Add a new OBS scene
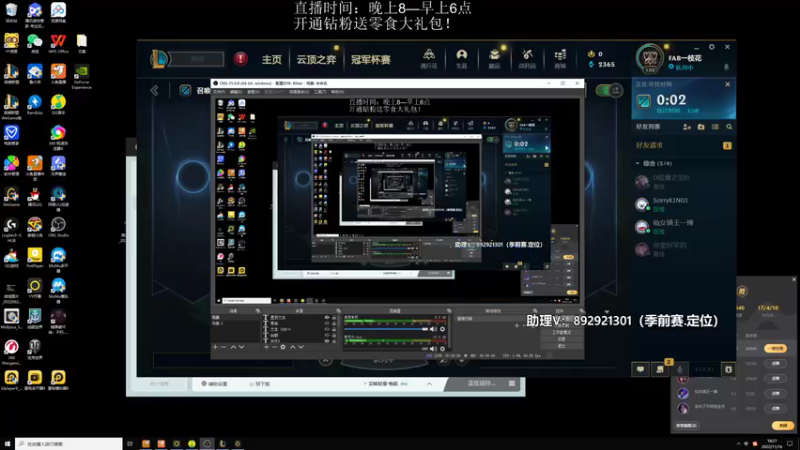 tap(215, 347)
